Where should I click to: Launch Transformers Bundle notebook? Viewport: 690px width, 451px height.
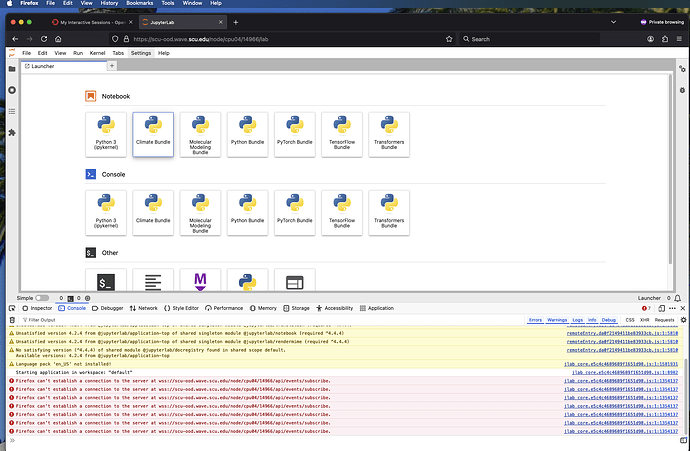(x=389, y=134)
